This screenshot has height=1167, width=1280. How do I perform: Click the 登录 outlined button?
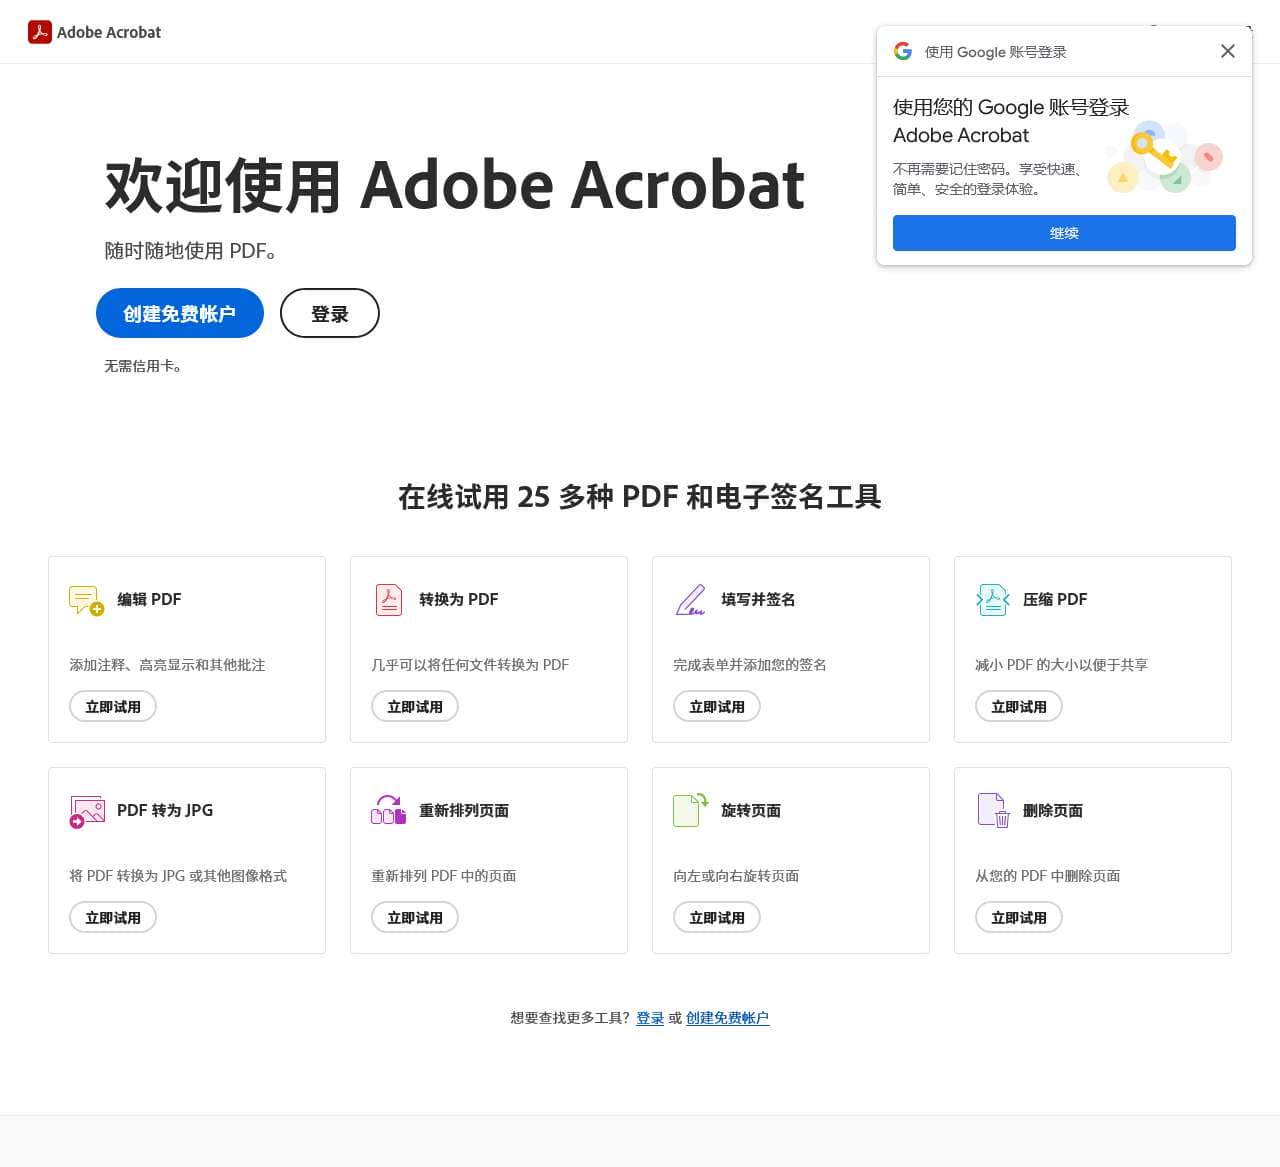click(x=330, y=313)
